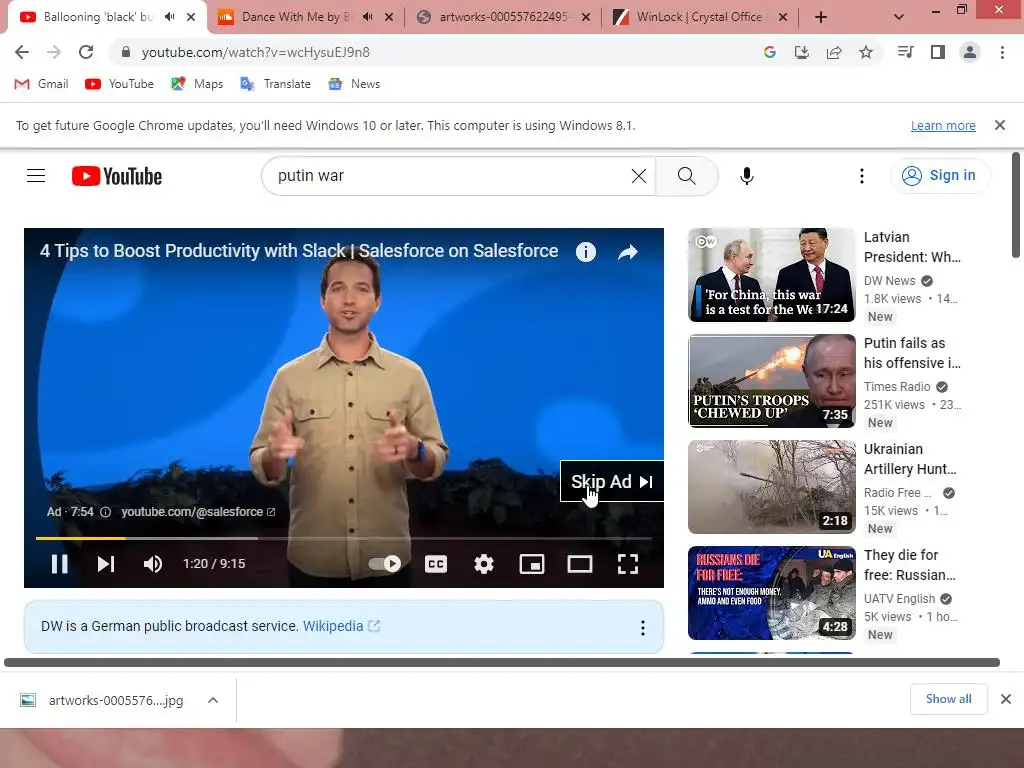Open the youtube.com/@salesforce ad link
Screen dimensions: 1024x768
click(x=198, y=512)
